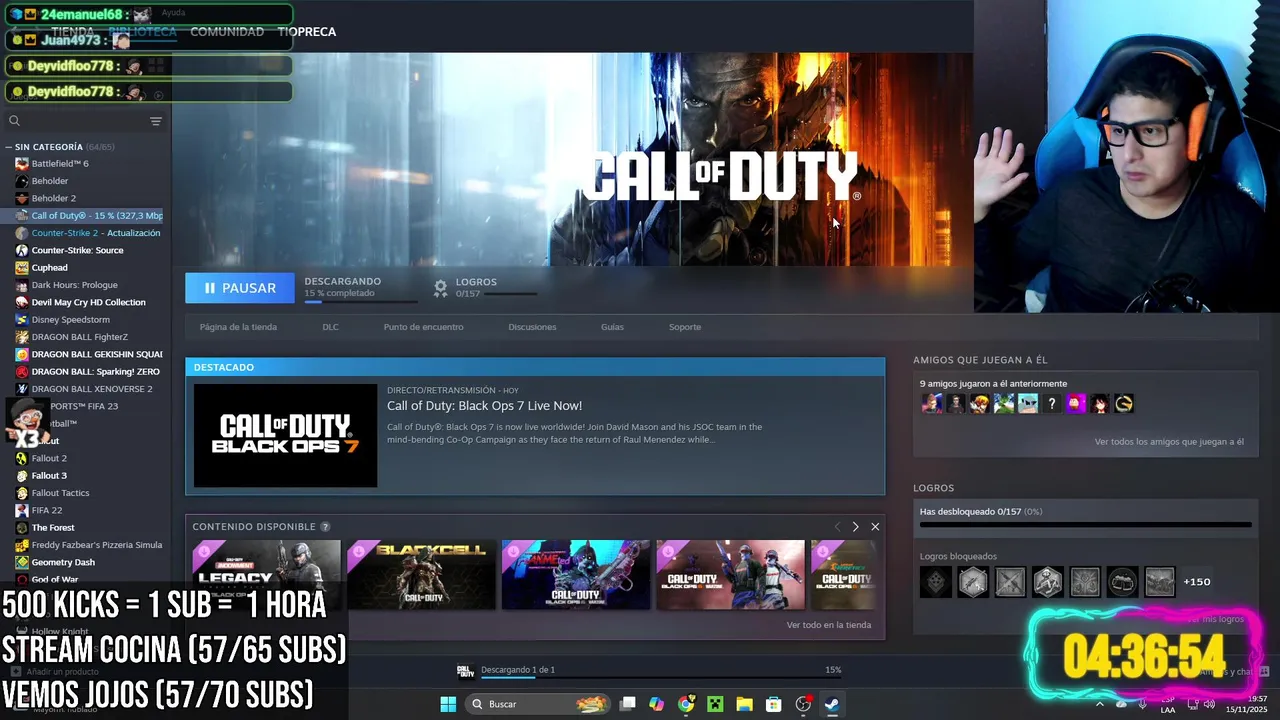Click the Steam taskbar icon
The height and width of the screenshot is (720, 1280).
point(831,704)
